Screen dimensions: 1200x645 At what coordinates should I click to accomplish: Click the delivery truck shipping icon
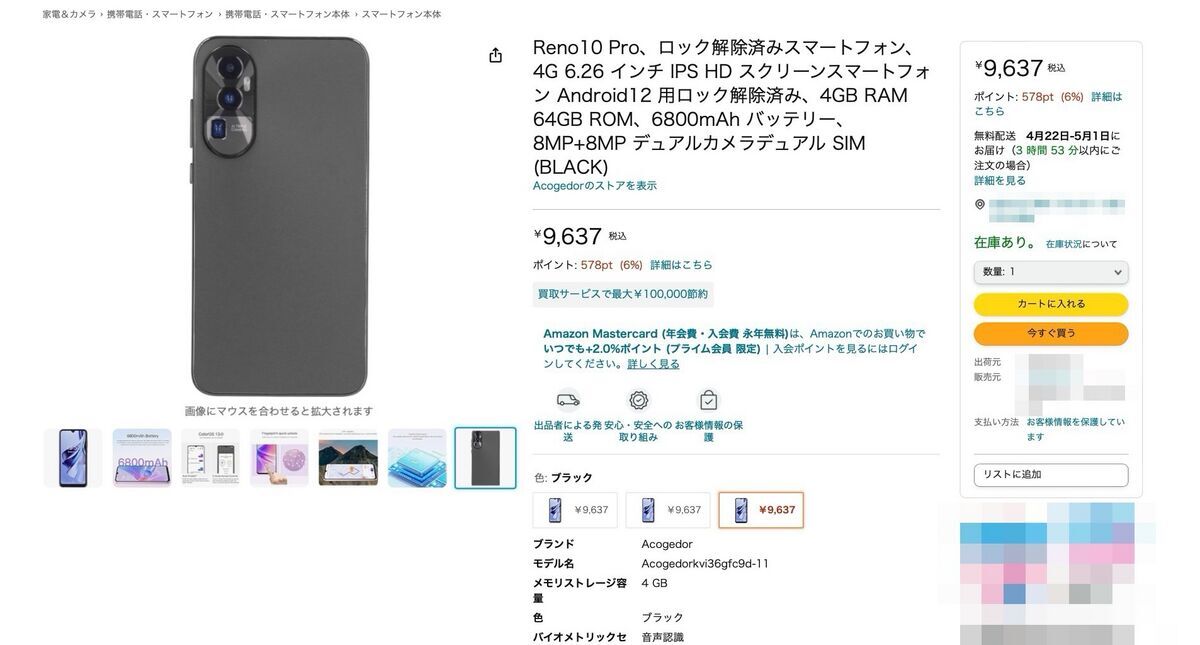pos(568,400)
